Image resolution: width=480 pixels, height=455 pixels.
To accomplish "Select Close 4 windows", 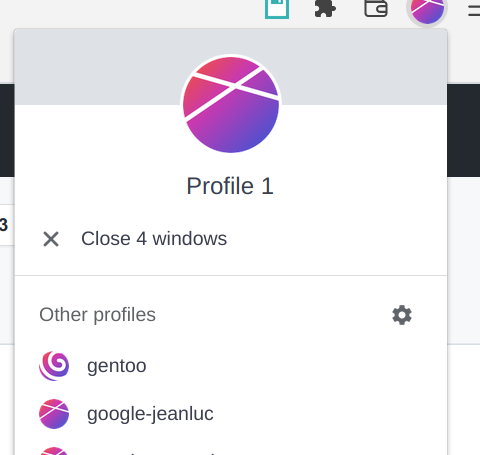I will coord(231,239).
